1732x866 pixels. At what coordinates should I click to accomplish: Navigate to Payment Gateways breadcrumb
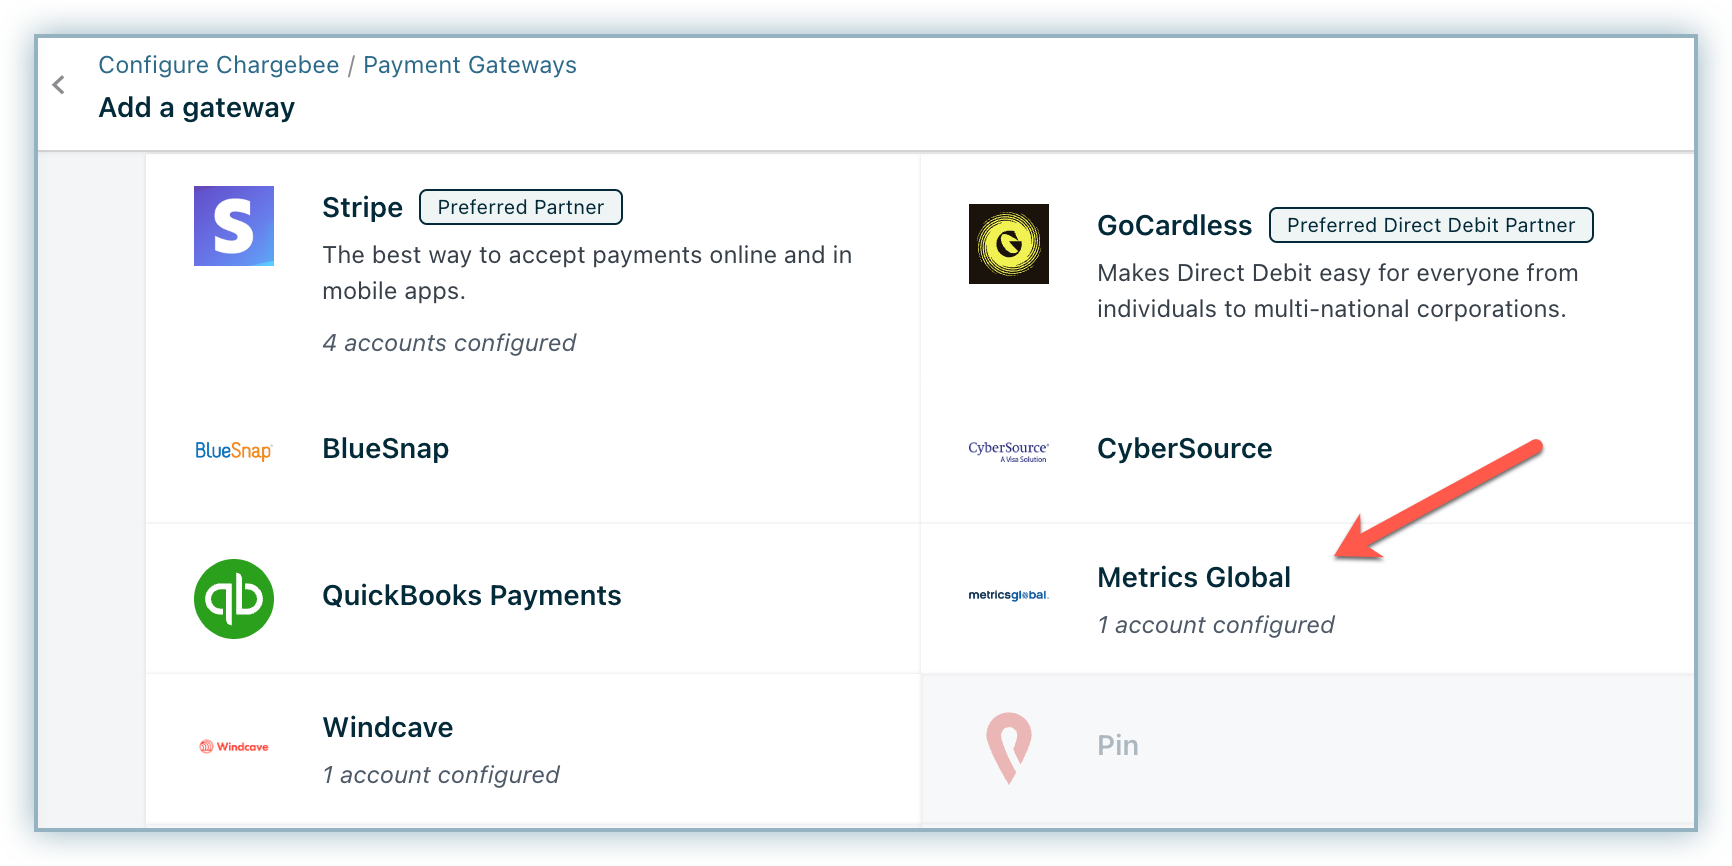[469, 65]
